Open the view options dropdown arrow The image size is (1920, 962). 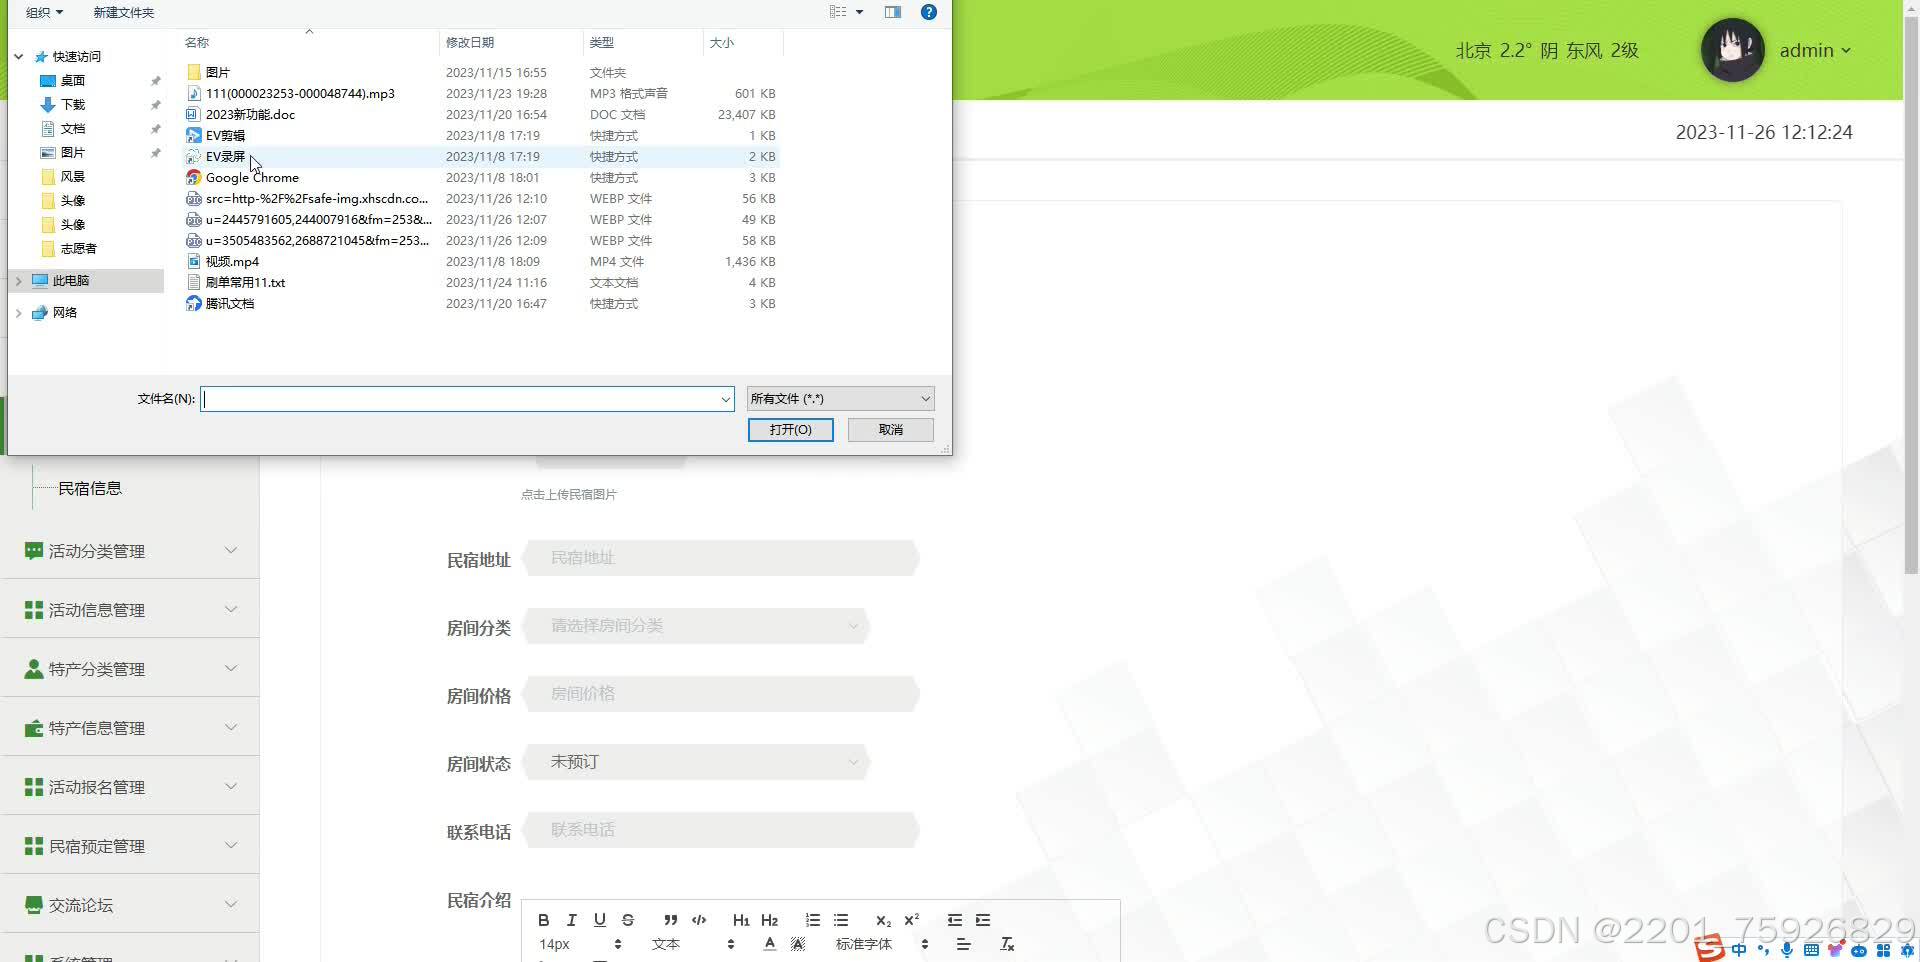[x=859, y=12]
